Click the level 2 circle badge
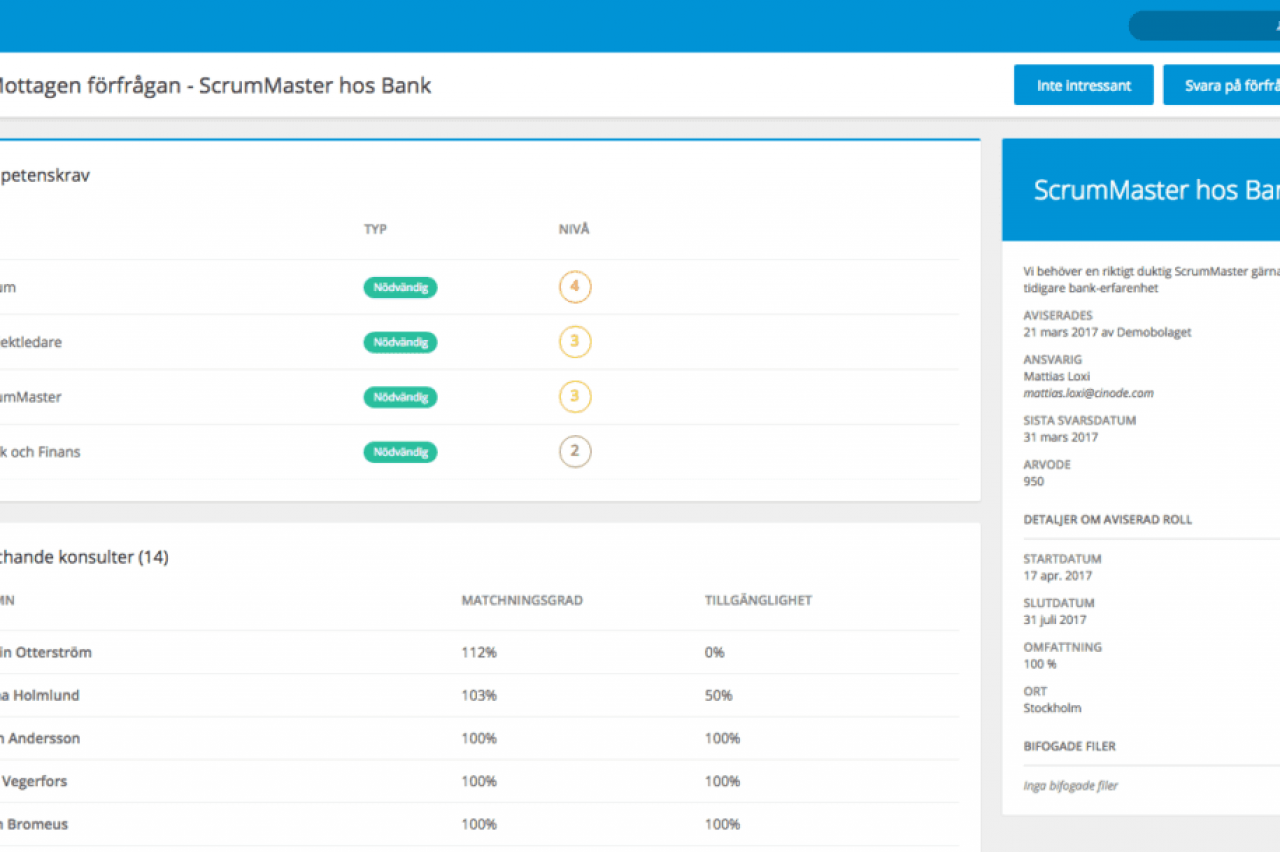This screenshot has height=852, width=1280. tap(575, 452)
